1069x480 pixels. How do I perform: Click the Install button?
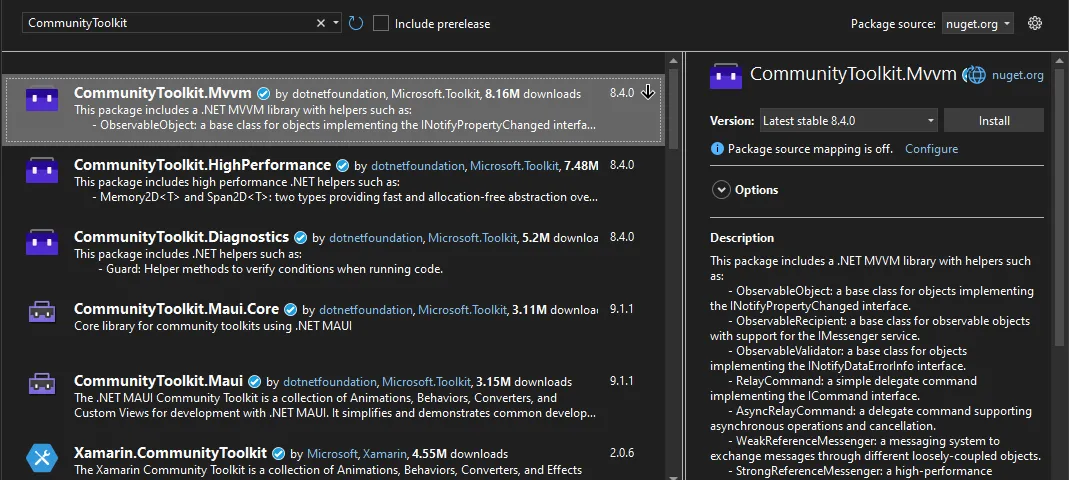tap(993, 121)
